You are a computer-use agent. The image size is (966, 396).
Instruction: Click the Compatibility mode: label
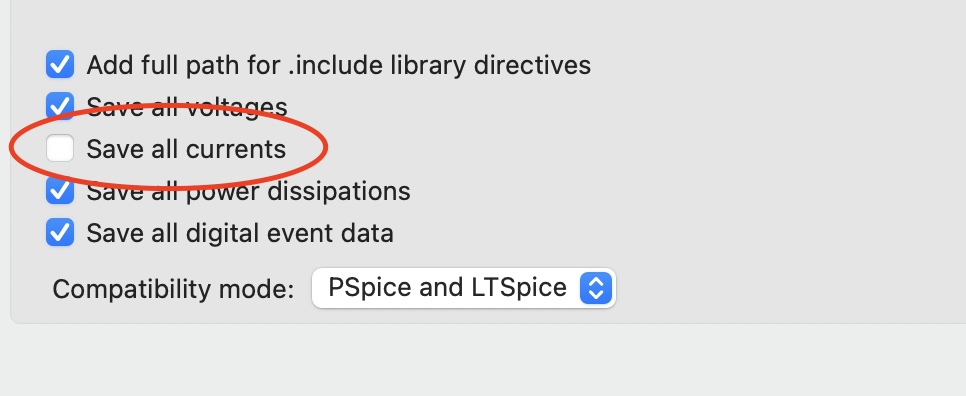coord(173,289)
